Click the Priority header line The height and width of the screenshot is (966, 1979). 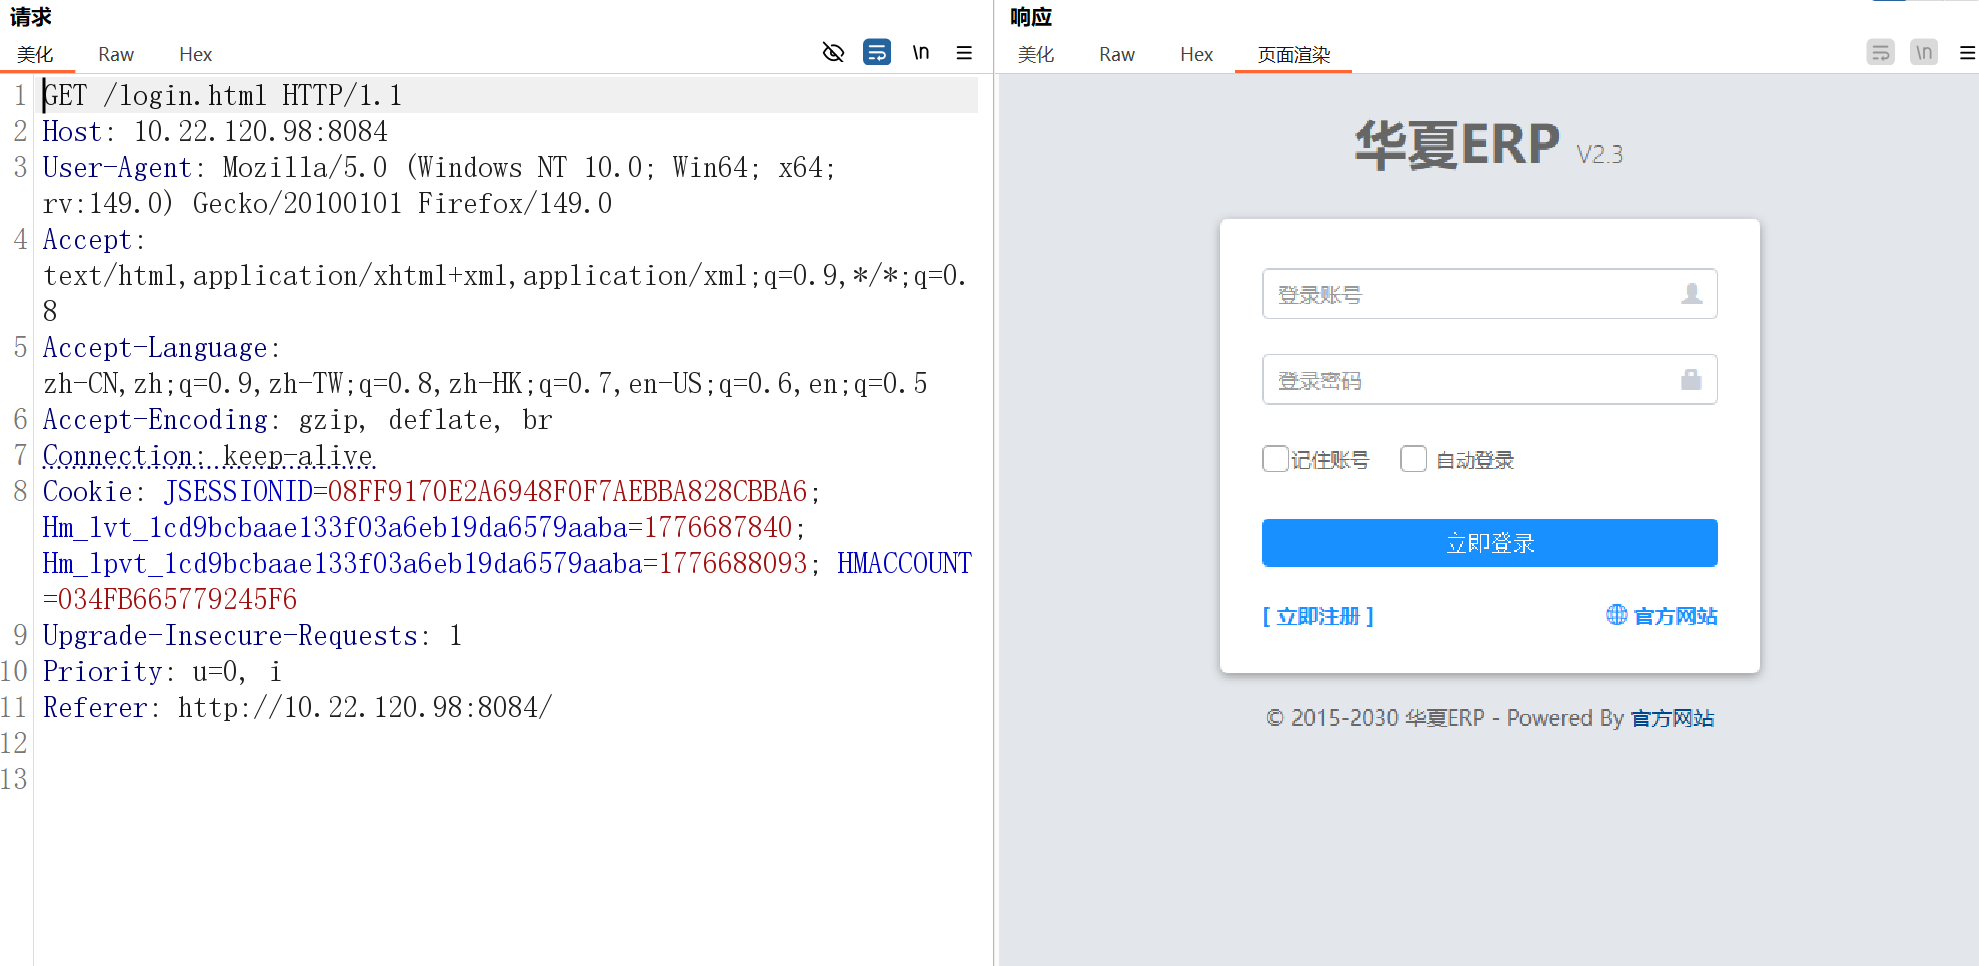162,671
